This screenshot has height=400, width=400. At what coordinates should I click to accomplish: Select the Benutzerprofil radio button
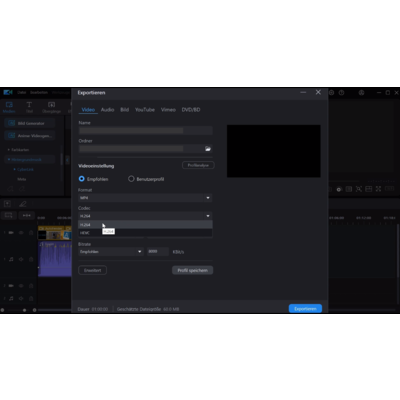(x=131, y=179)
